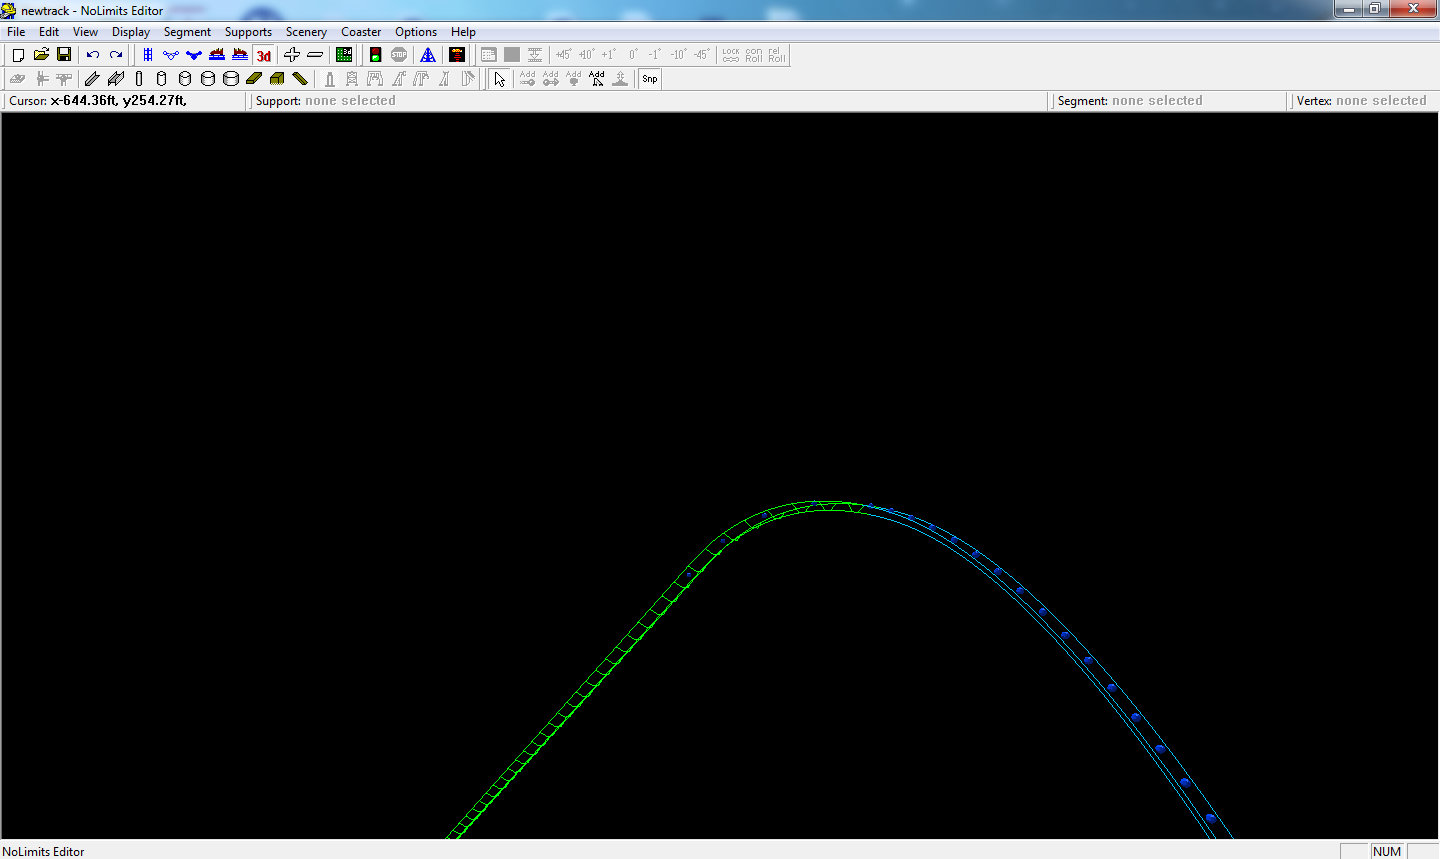Open the View menu
This screenshot has width=1440, height=859.
click(85, 32)
